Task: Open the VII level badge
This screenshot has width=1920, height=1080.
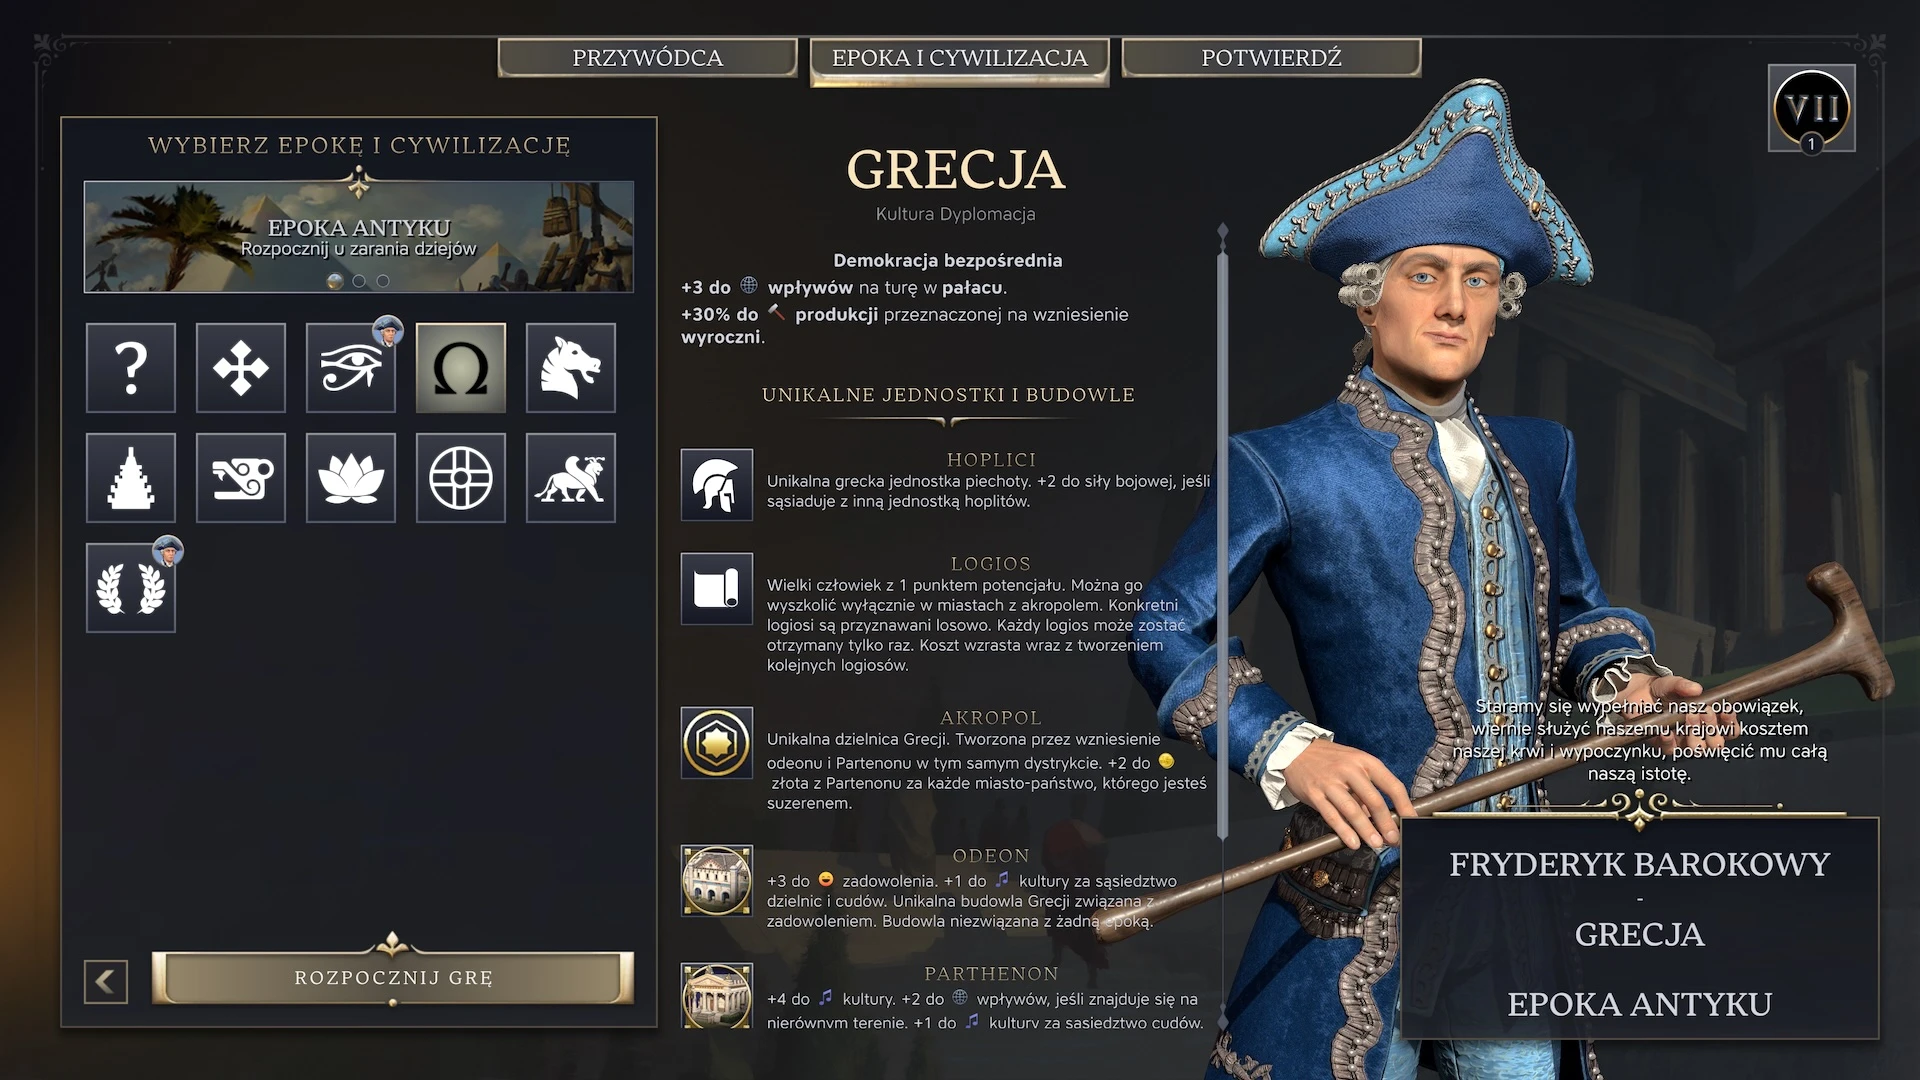Action: (x=1812, y=108)
